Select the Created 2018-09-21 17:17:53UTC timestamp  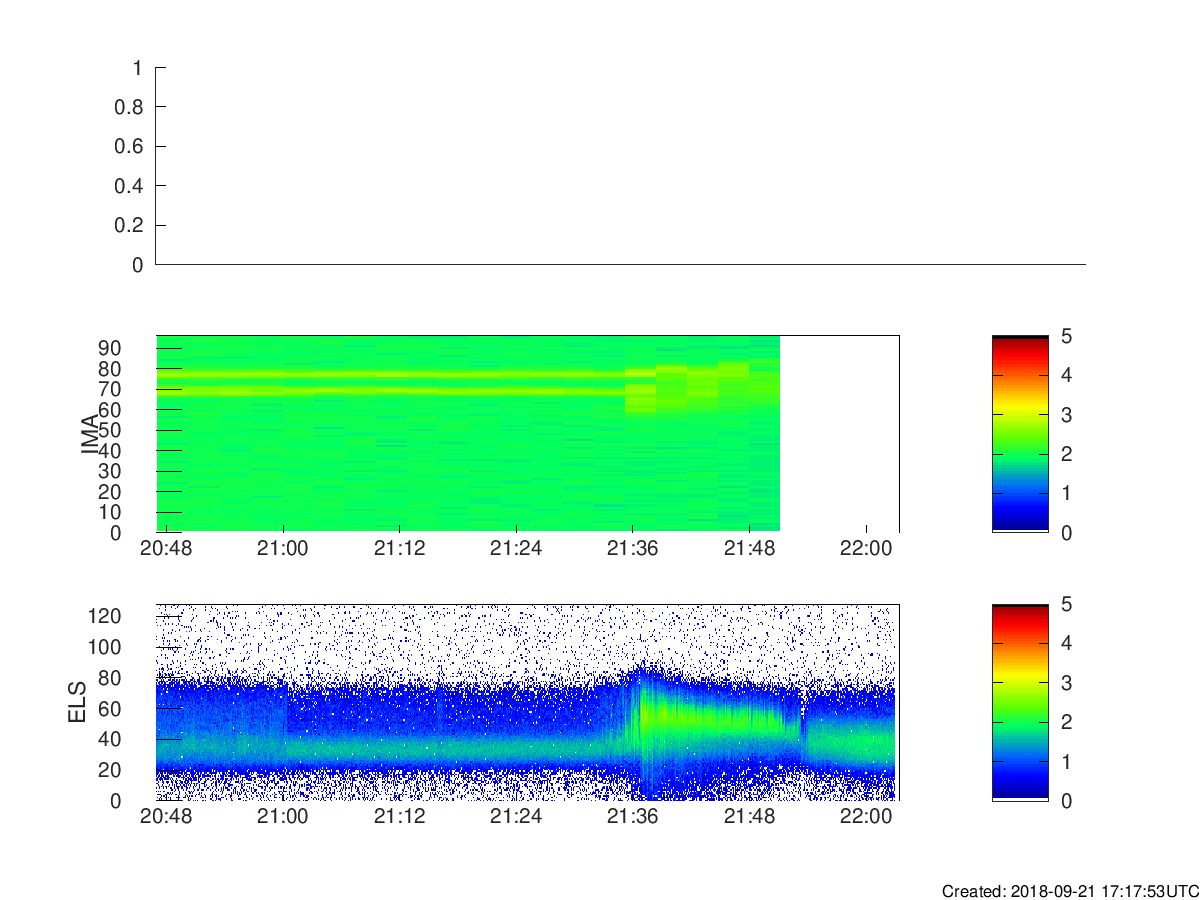(x=1070, y=891)
